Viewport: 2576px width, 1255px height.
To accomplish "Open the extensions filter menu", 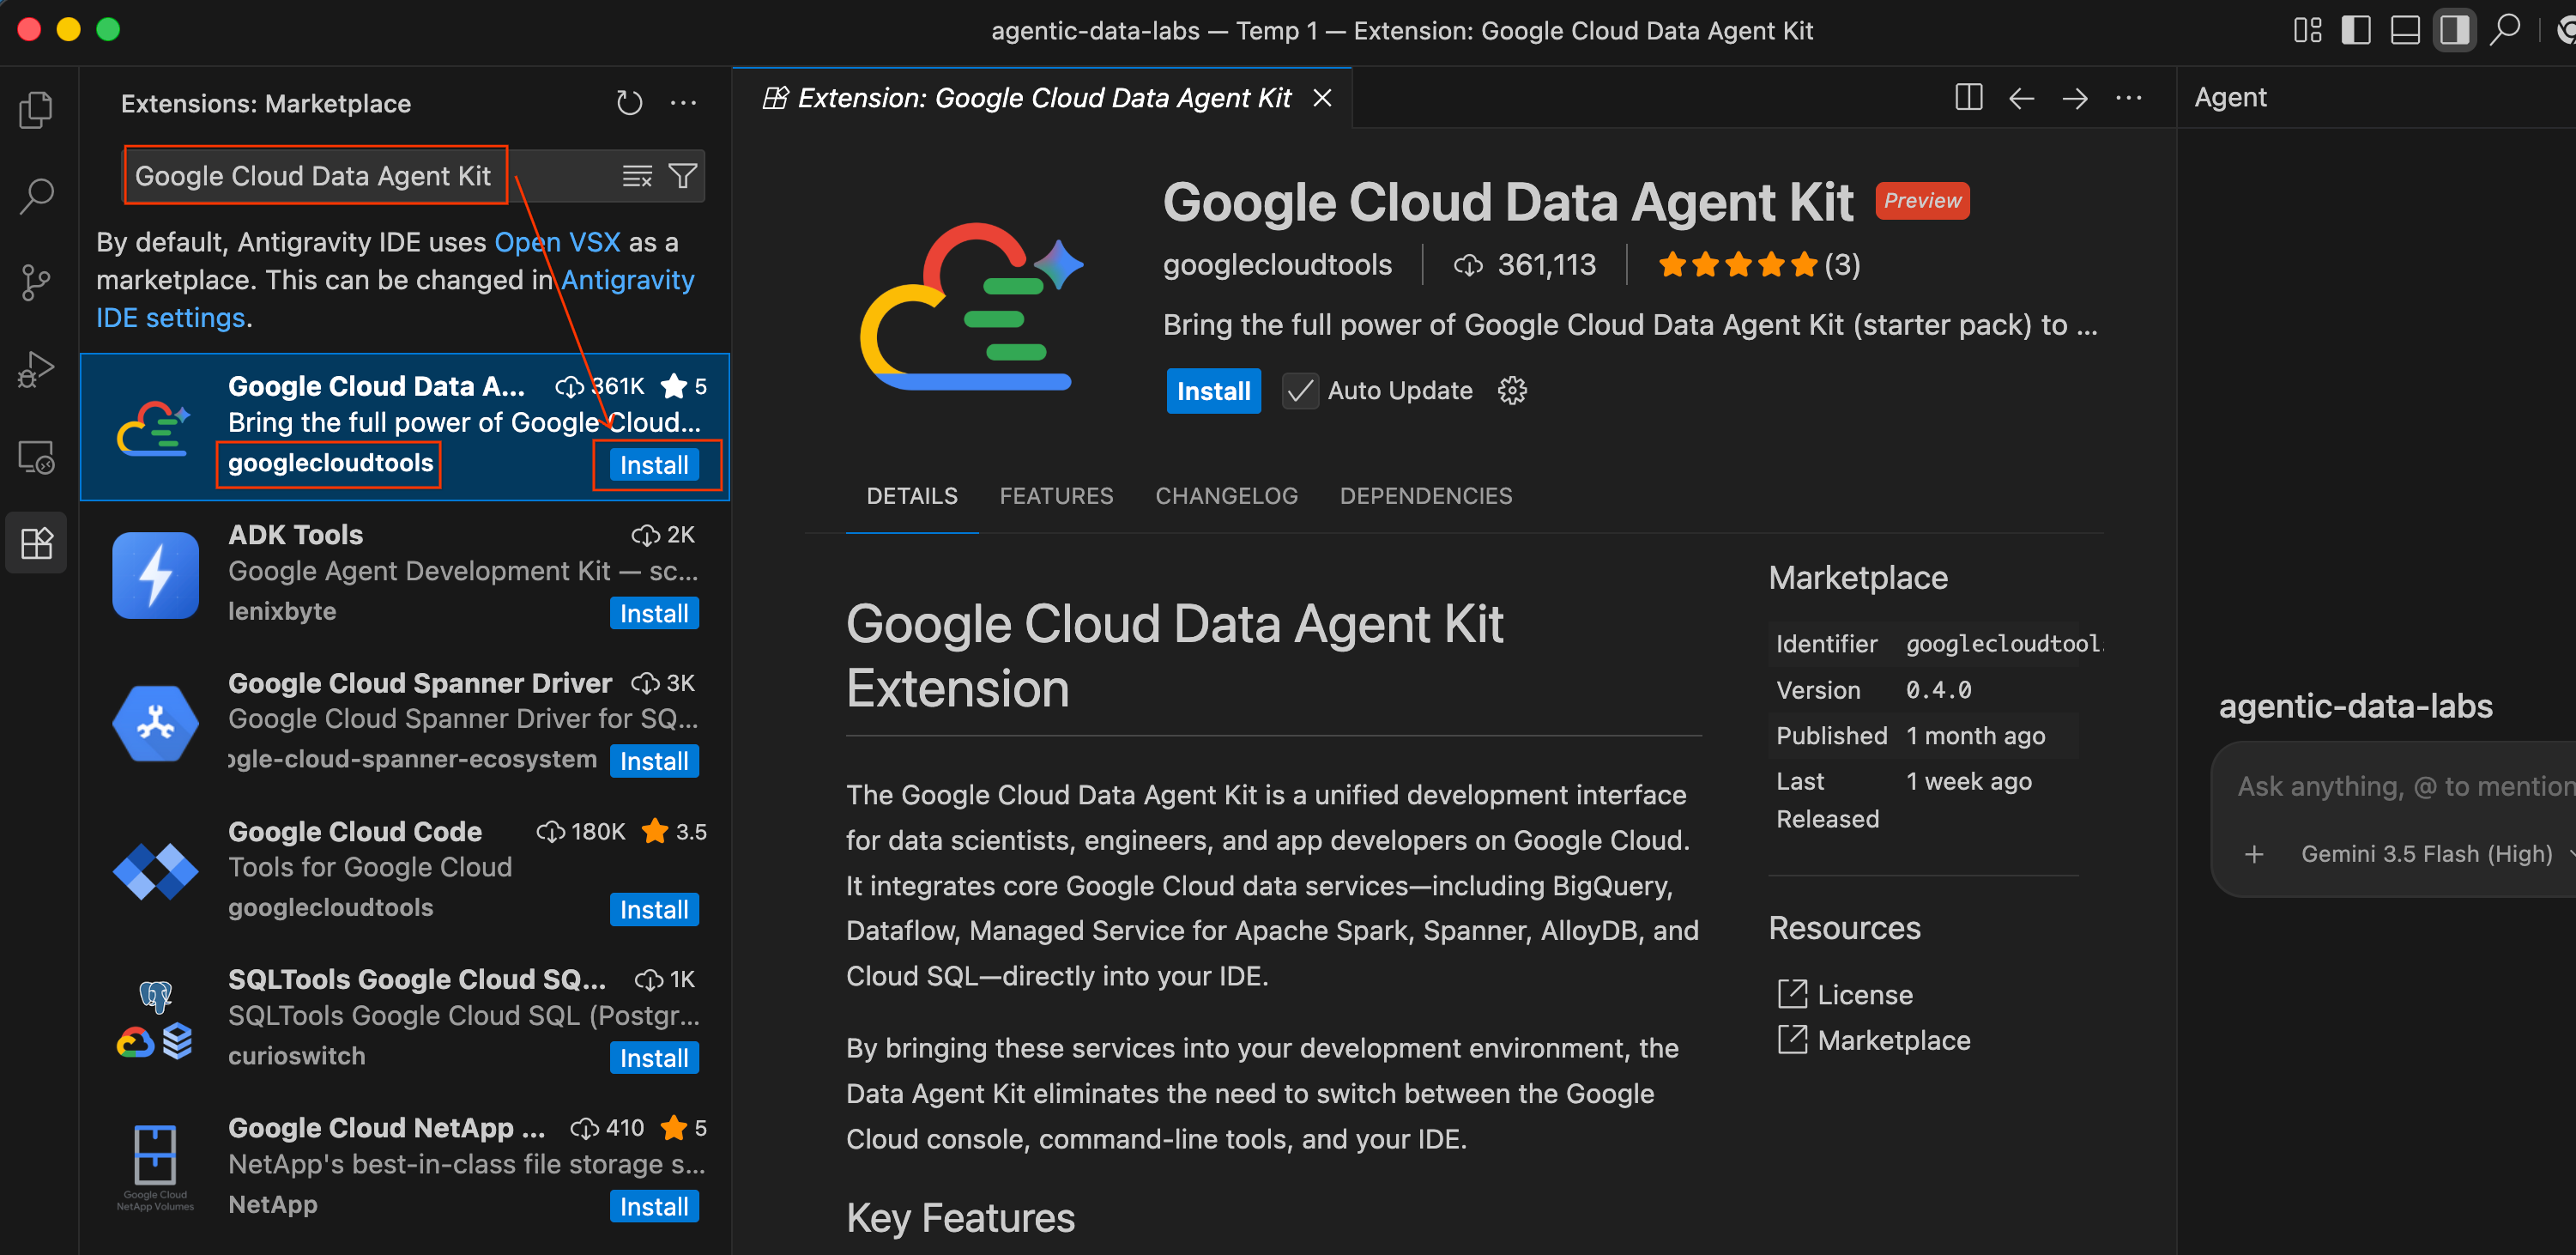I will point(683,176).
